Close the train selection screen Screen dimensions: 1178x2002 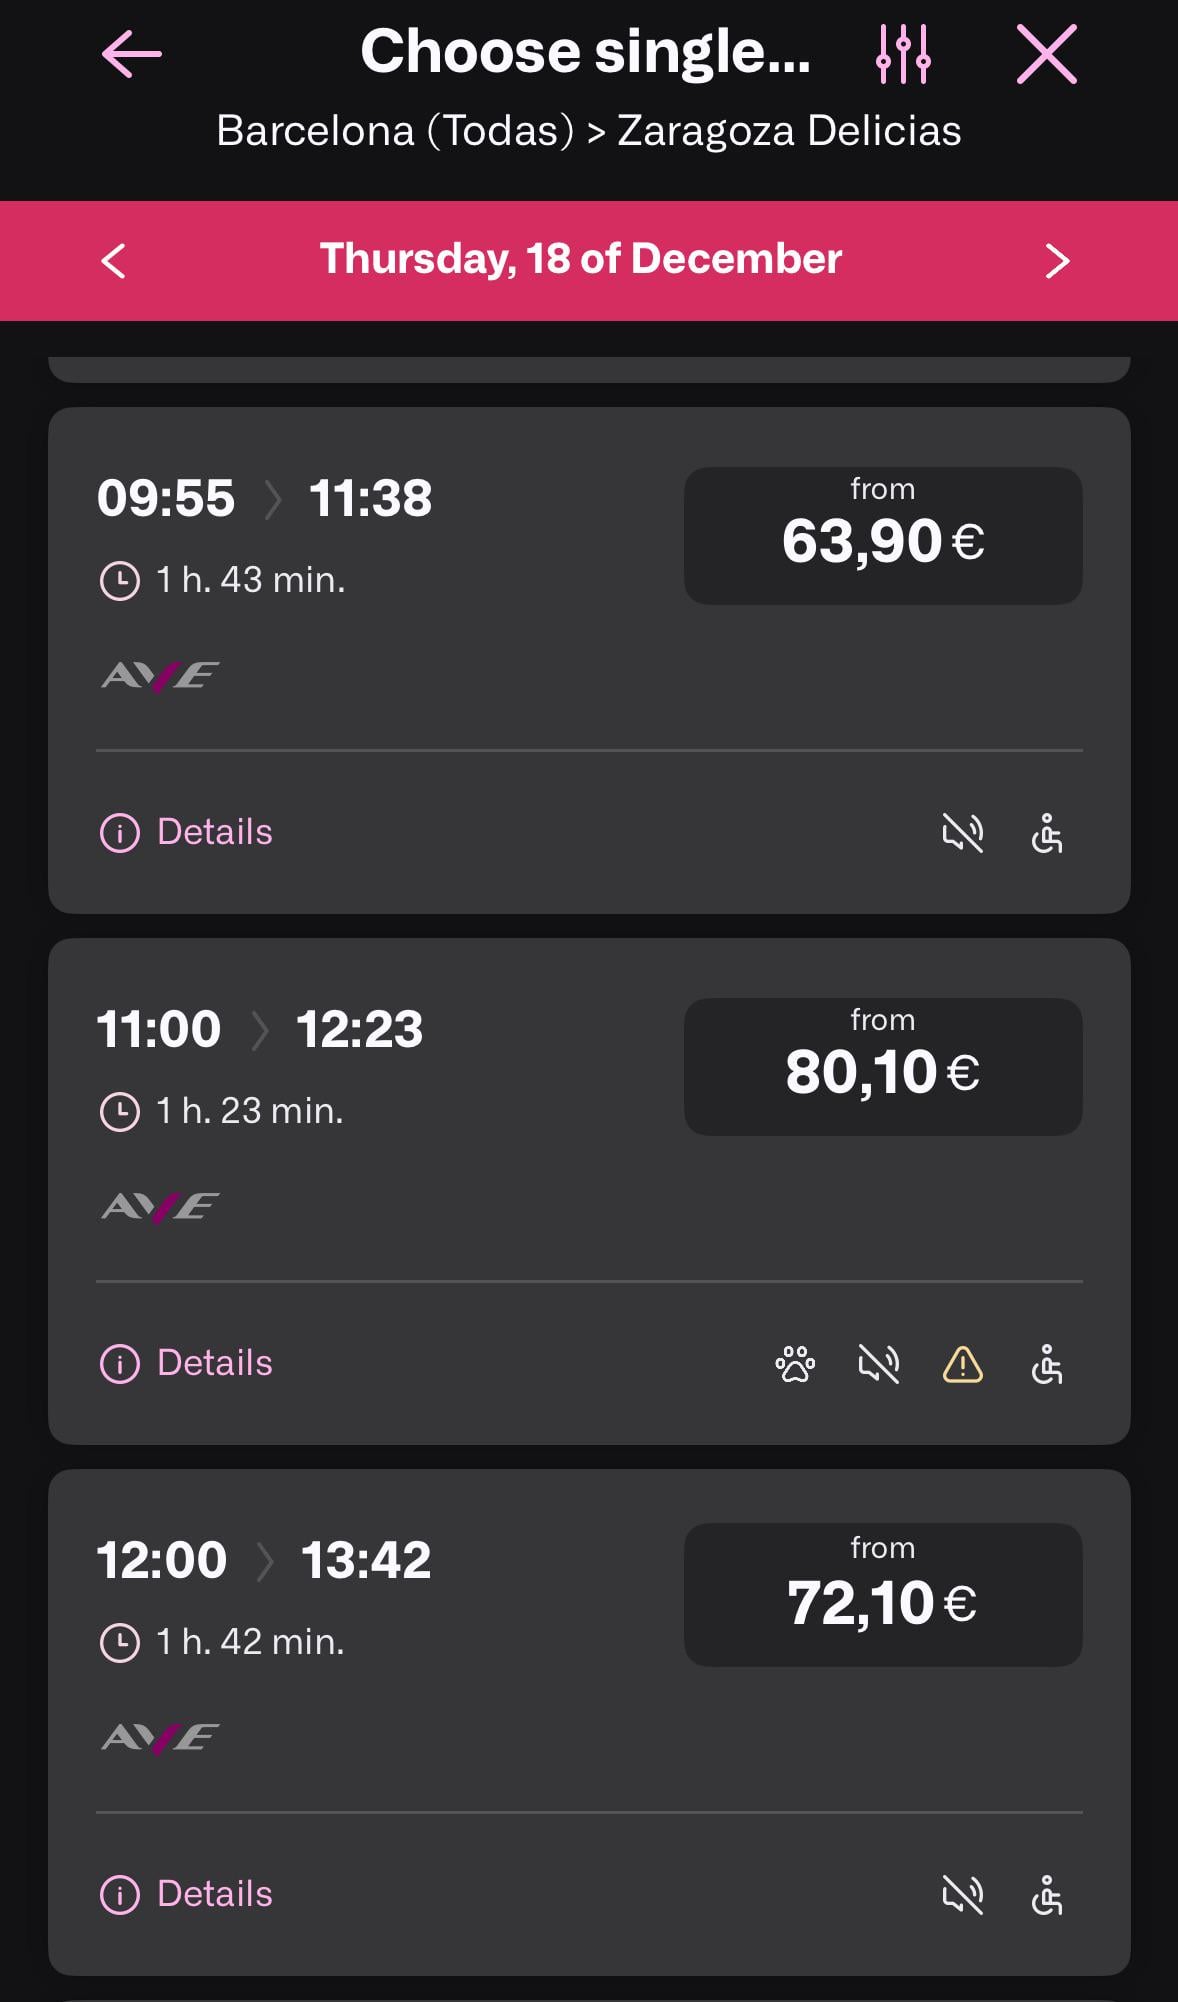(x=1046, y=54)
